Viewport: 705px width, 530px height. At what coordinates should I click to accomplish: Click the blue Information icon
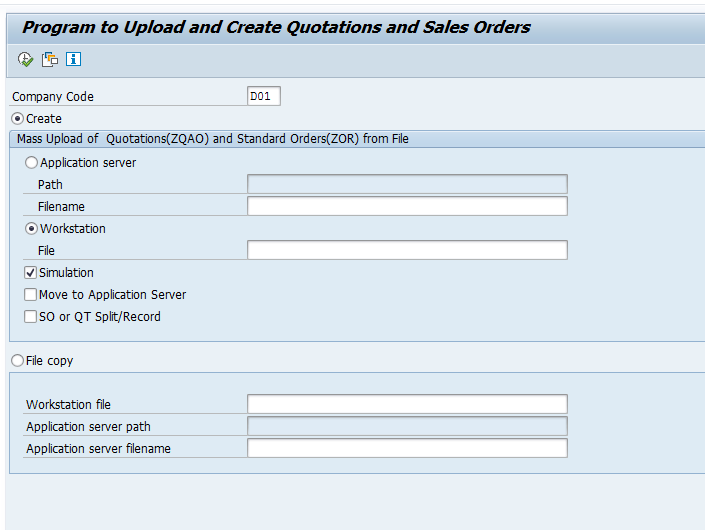pos(73,59)
